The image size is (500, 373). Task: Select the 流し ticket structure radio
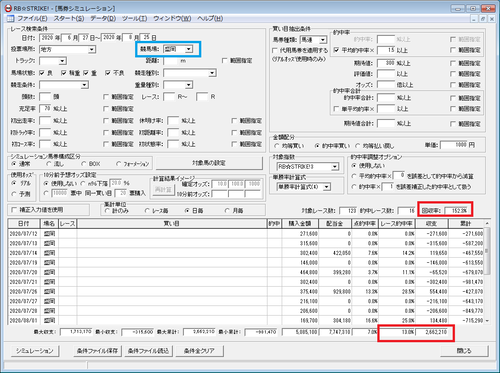[49, 164]
